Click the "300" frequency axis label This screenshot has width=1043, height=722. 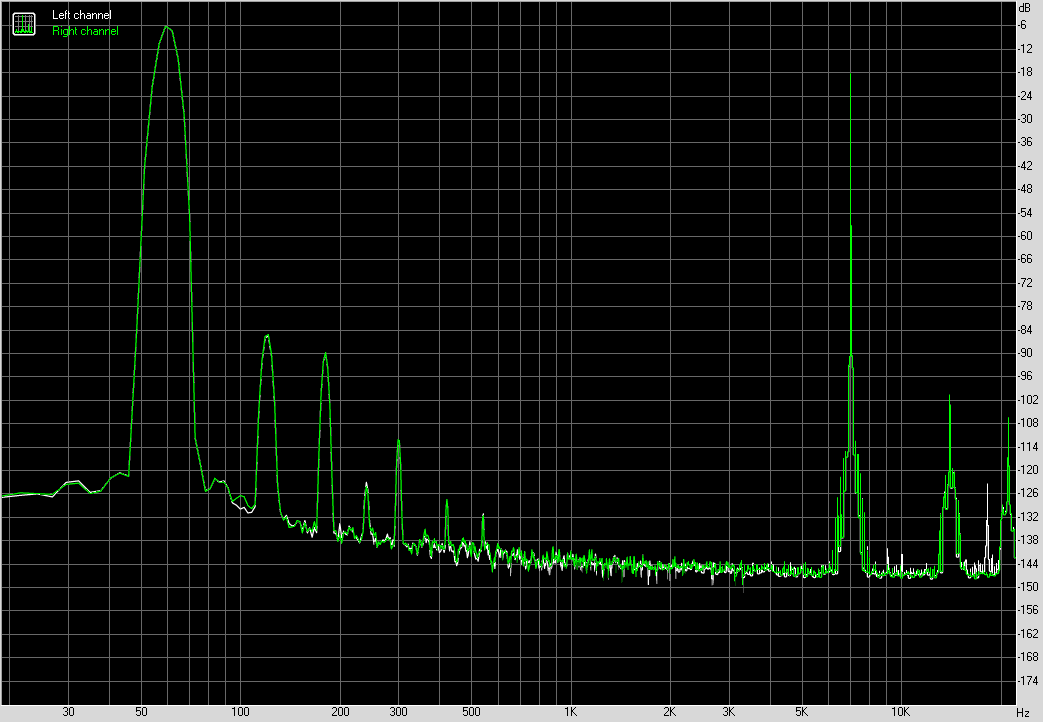[398, 713]
